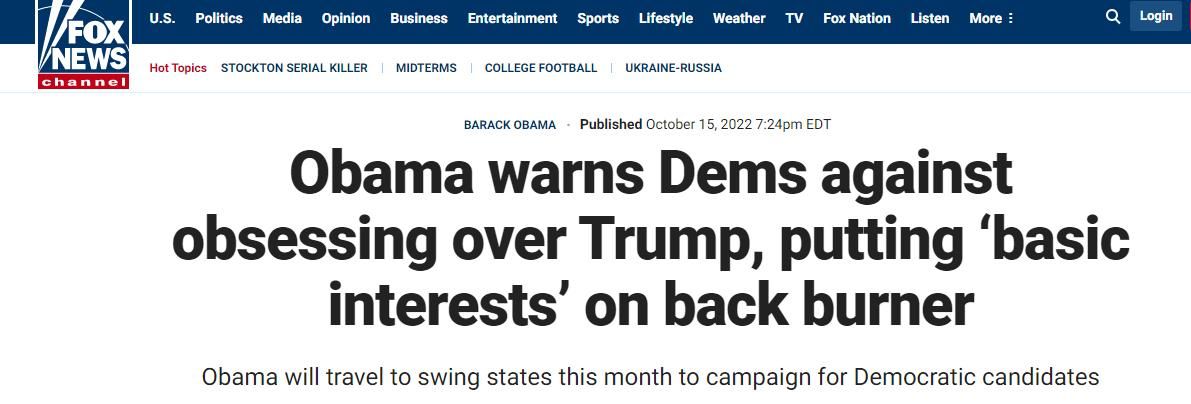Screen dimensions: 1191x404
Task: Click the Barack Obama category tag
Action: click(510, 125)
